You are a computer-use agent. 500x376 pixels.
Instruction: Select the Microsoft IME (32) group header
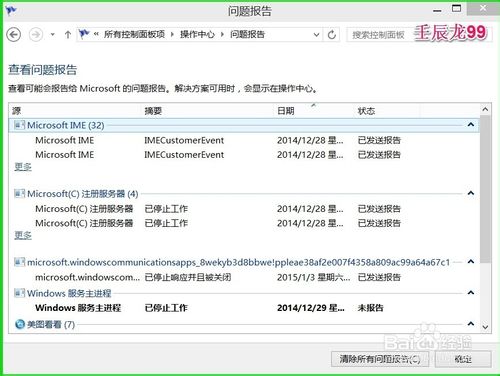point(244,125)
